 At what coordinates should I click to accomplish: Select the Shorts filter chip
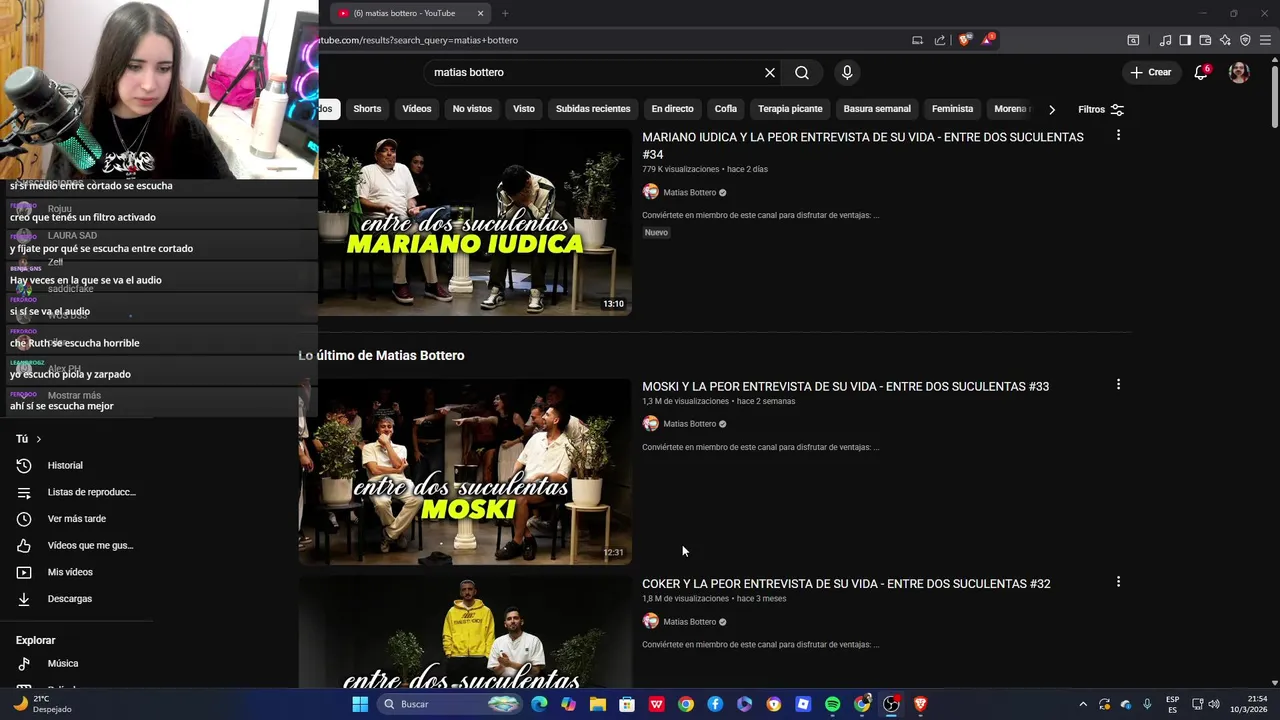coord(367,109)
